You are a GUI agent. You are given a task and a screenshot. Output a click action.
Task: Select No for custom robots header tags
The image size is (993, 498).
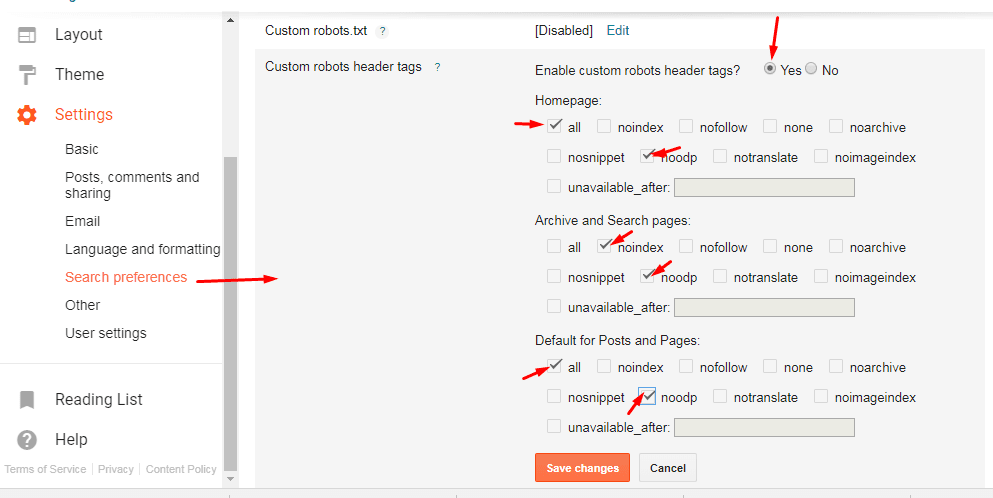(811, 69)
